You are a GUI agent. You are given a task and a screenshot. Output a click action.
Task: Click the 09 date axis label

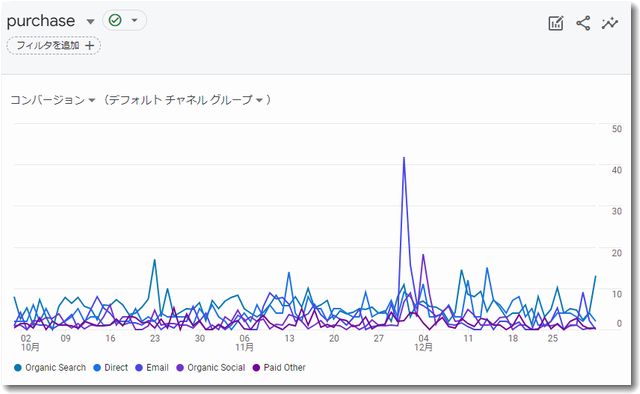(x=65, y=338)
